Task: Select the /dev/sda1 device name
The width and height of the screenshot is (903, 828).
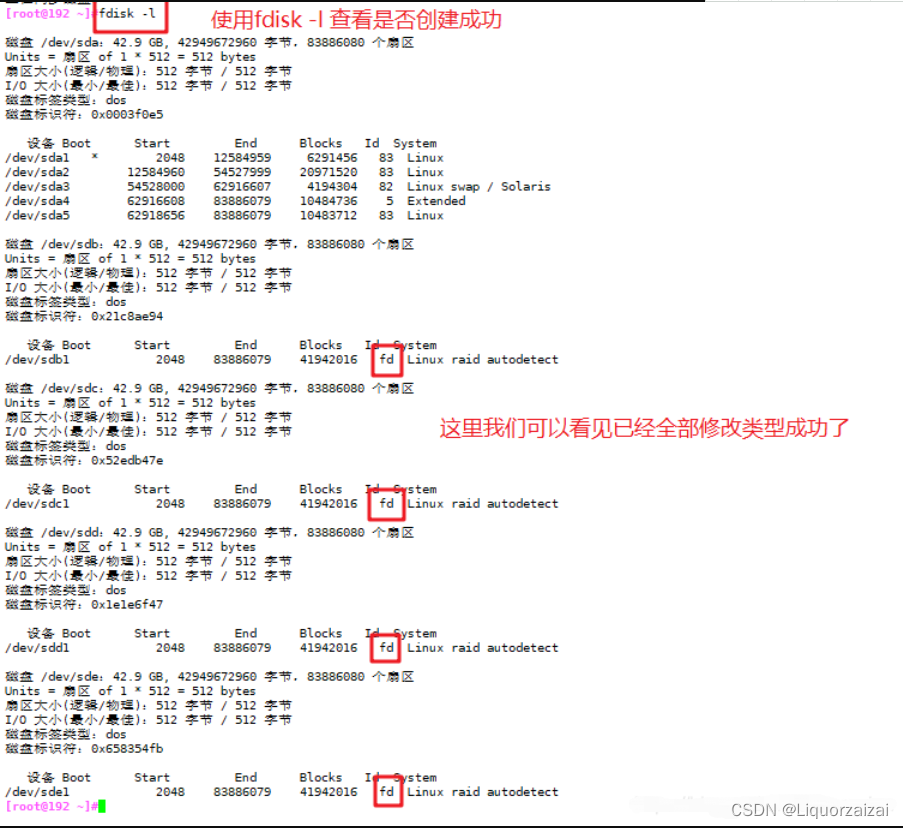Action: [37, 158]
